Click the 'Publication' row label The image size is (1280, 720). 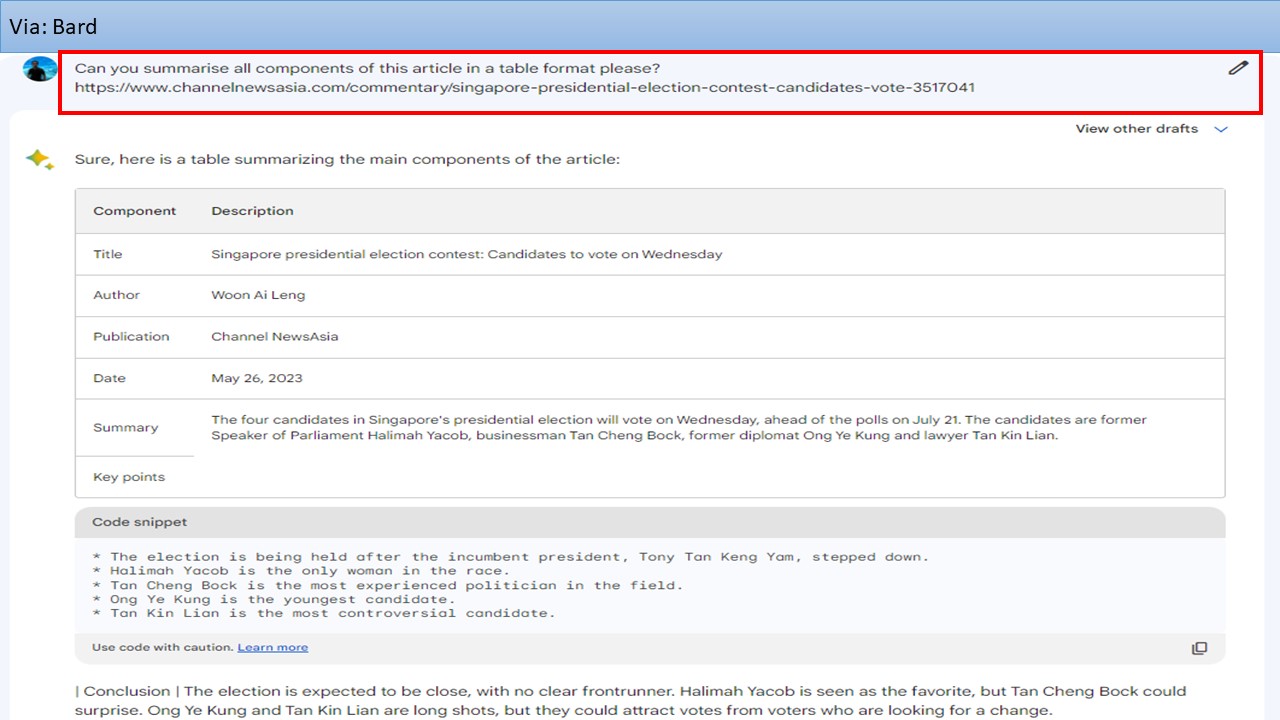tap(131, 337)
